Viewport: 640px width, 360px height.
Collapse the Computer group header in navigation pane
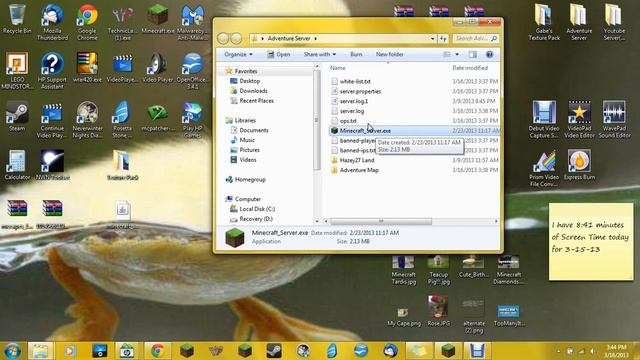click(x=248, y=199)
